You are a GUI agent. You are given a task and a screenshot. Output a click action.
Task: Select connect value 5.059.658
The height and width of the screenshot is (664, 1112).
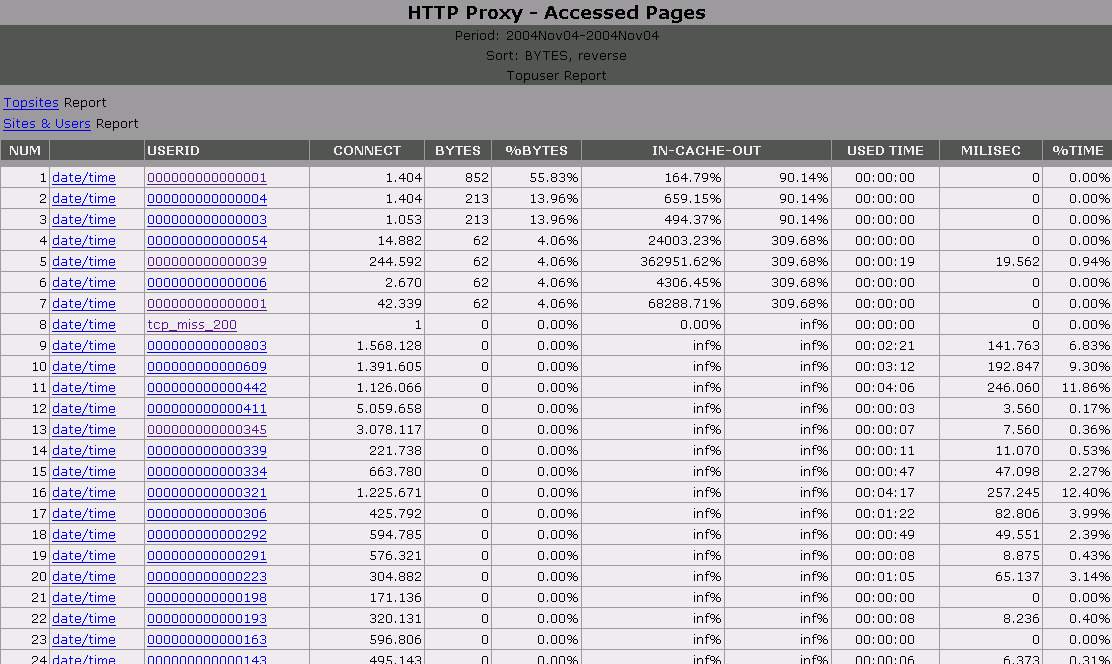[x=367, y=409]
